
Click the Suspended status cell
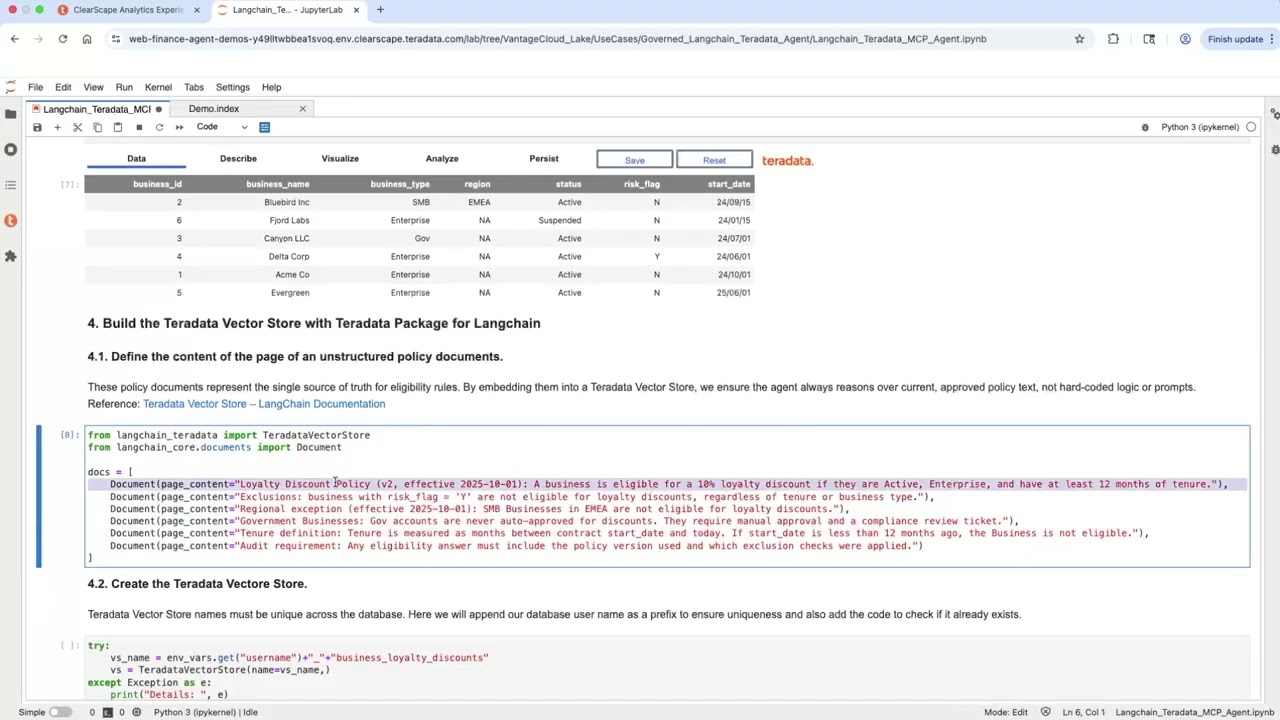tap(560, 220)
